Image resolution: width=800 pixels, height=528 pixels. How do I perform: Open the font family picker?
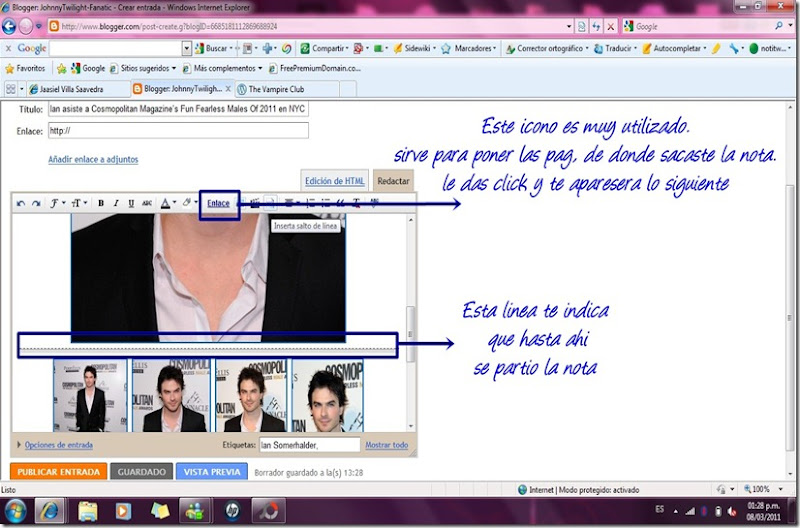(x=56, y=203)
